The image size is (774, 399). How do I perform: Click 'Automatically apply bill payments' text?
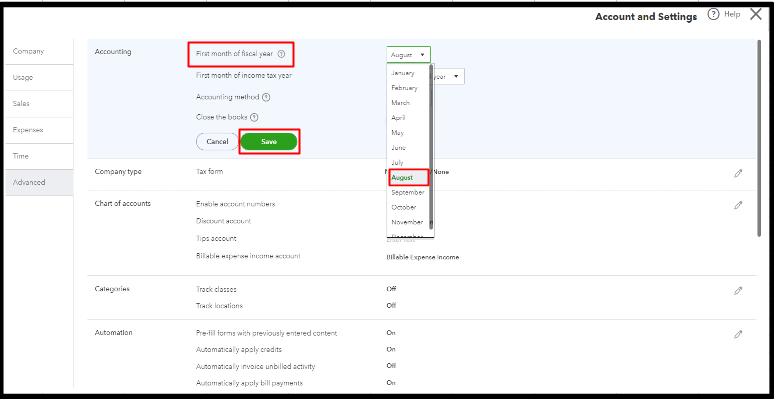pos(249,383)
